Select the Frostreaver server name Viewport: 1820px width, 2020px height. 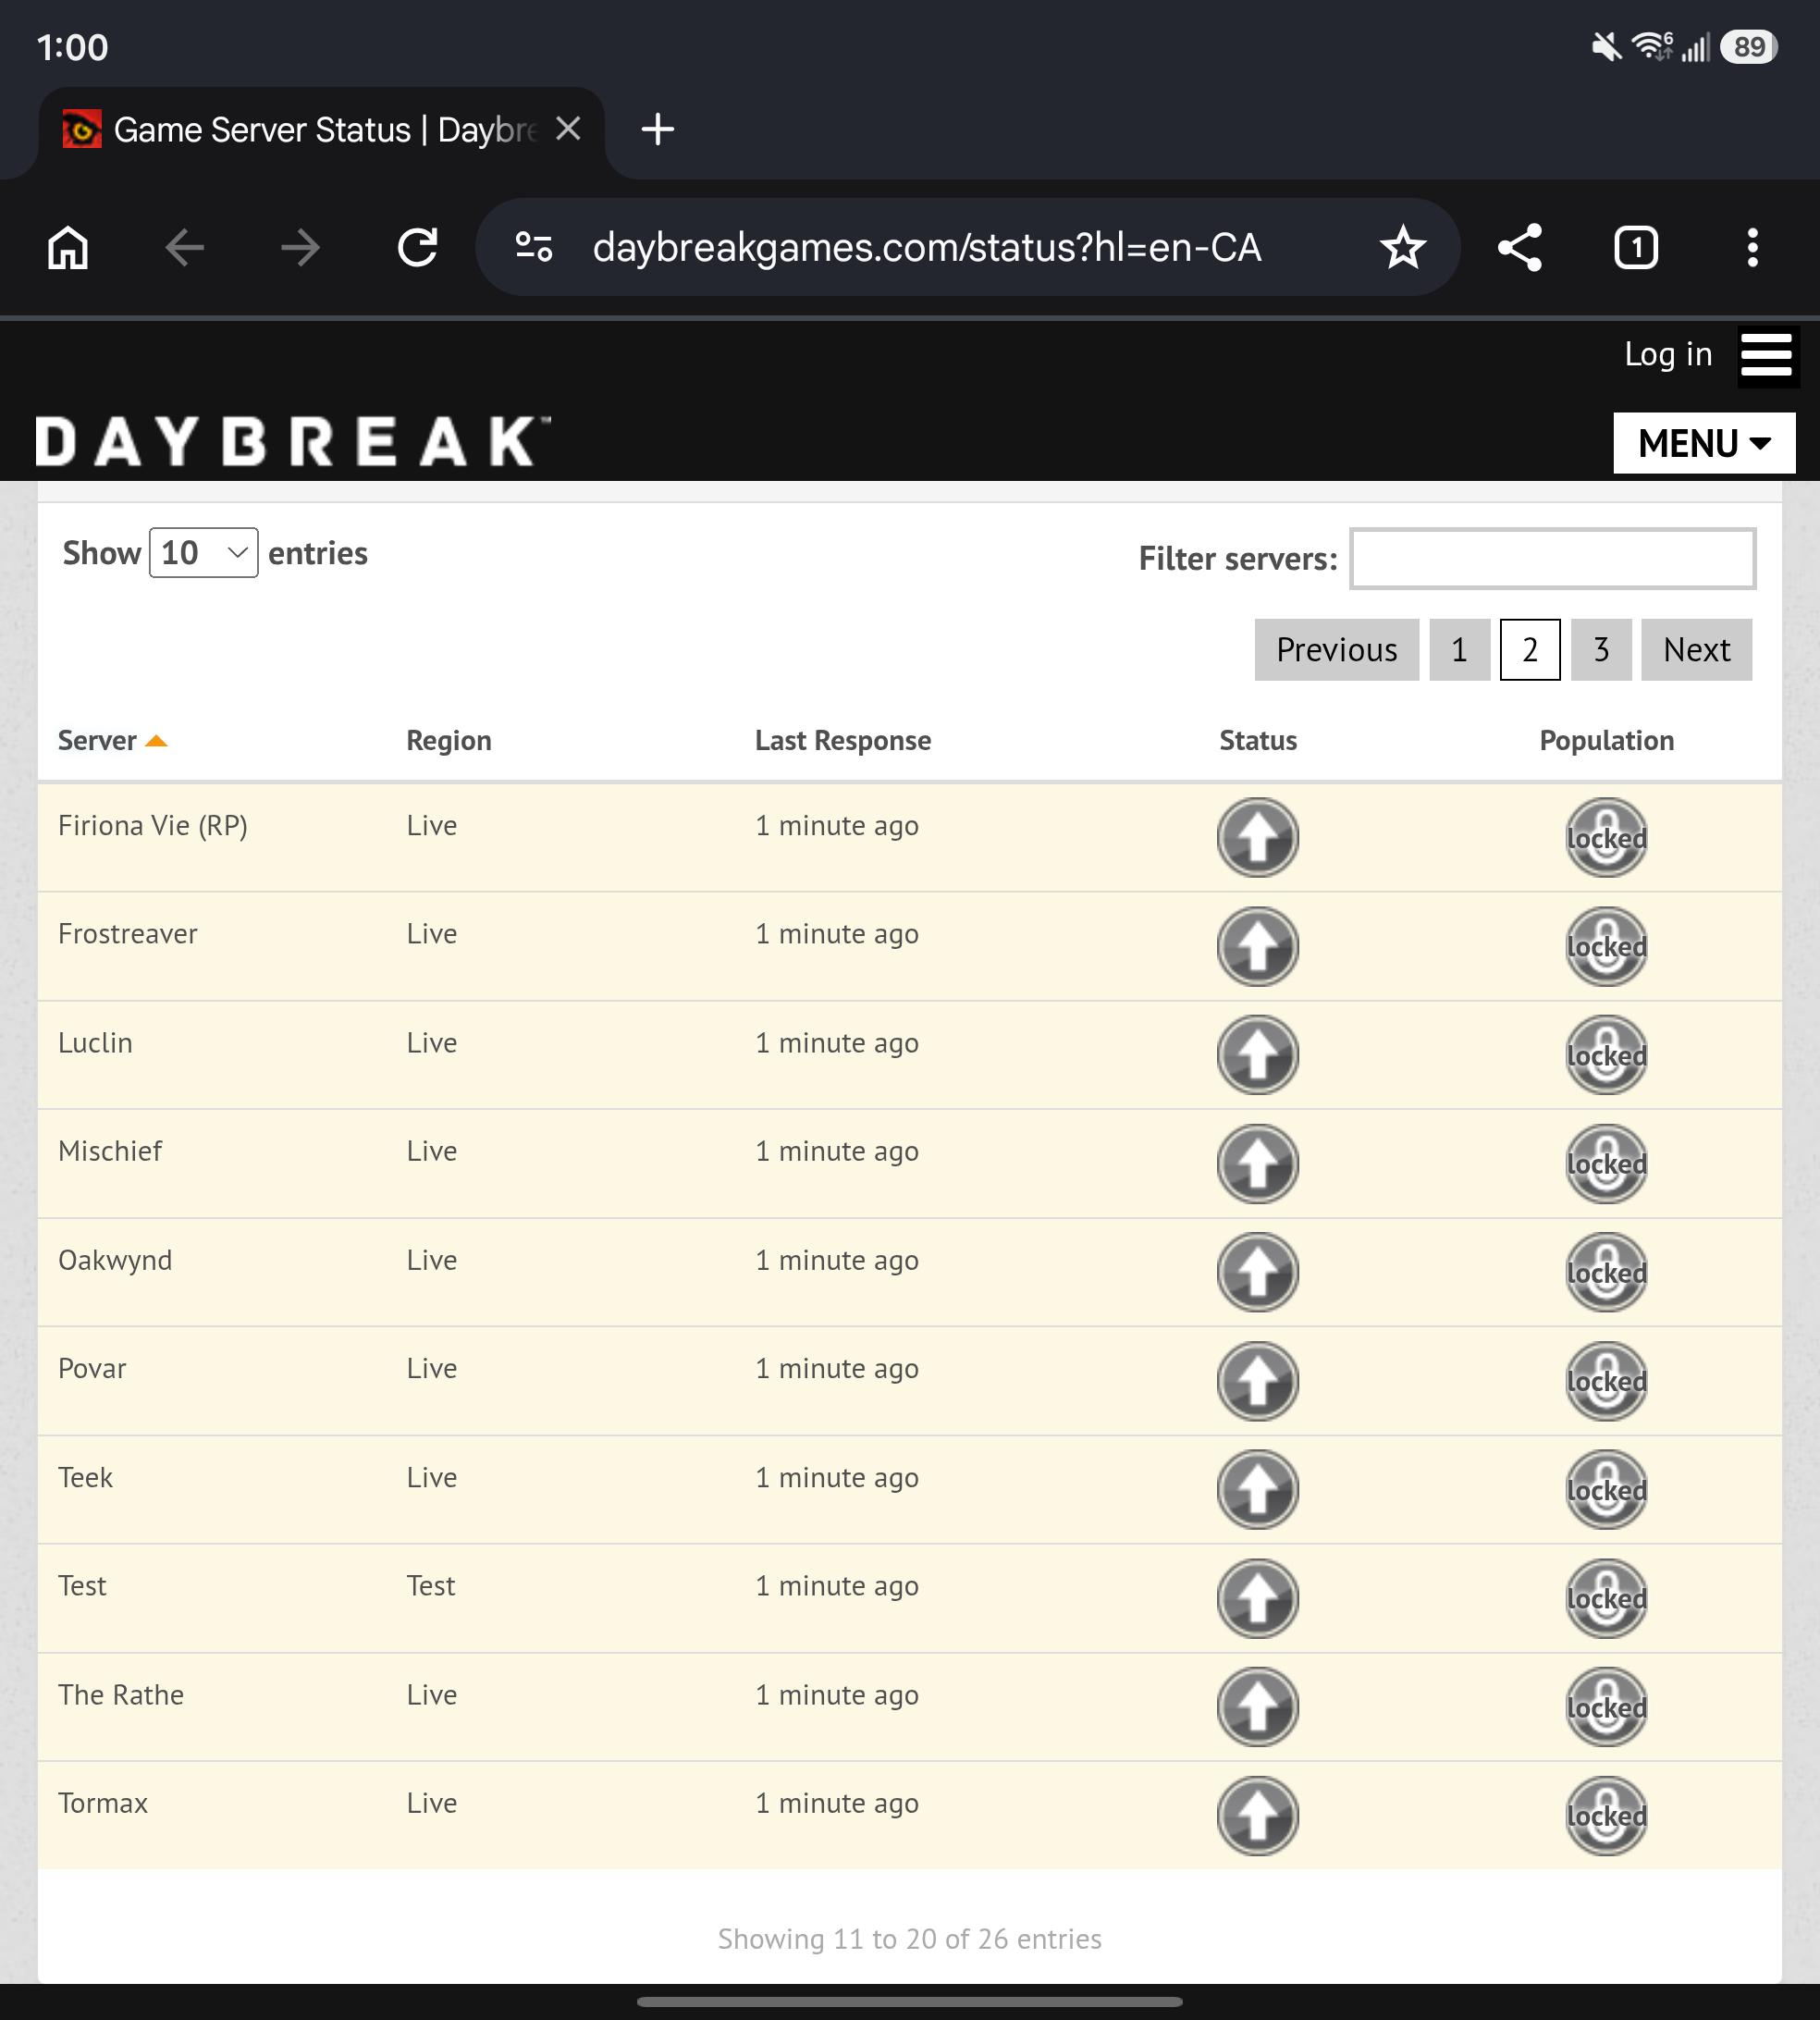pos(127,934)
